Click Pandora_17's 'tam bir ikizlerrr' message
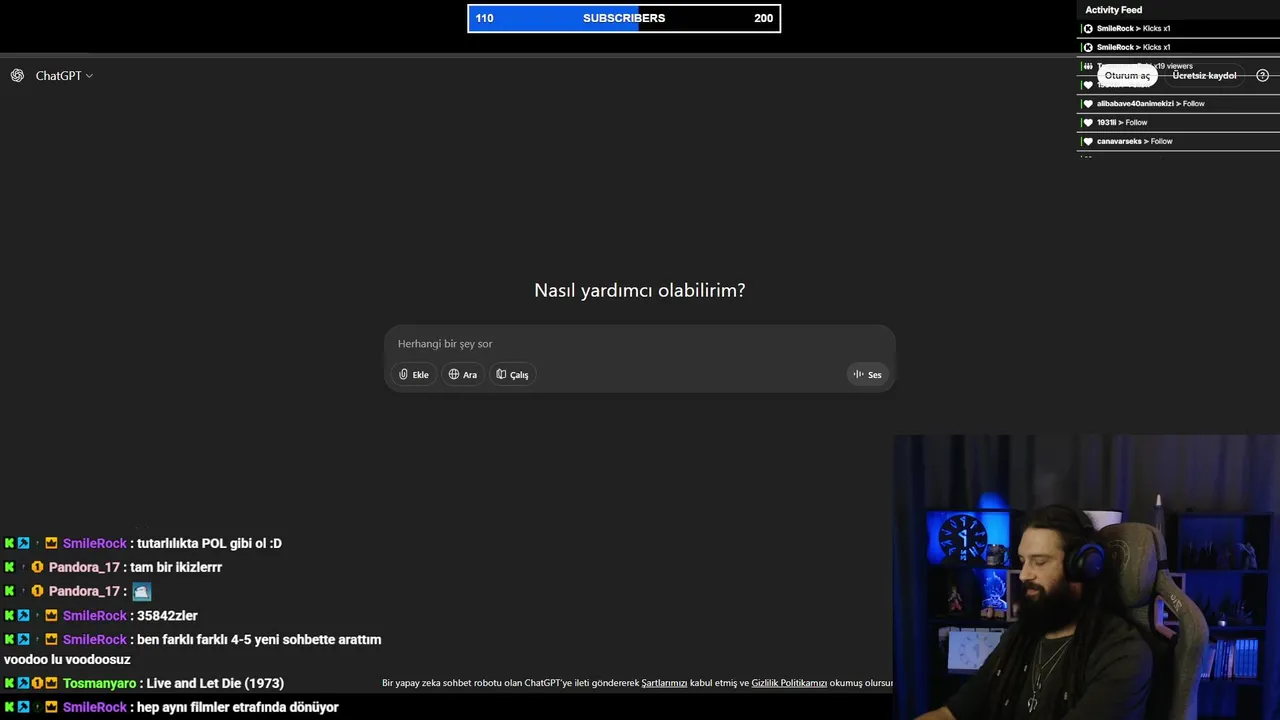Image resolution: width=1280 pixels, height=720 pixels. [176, 568]
